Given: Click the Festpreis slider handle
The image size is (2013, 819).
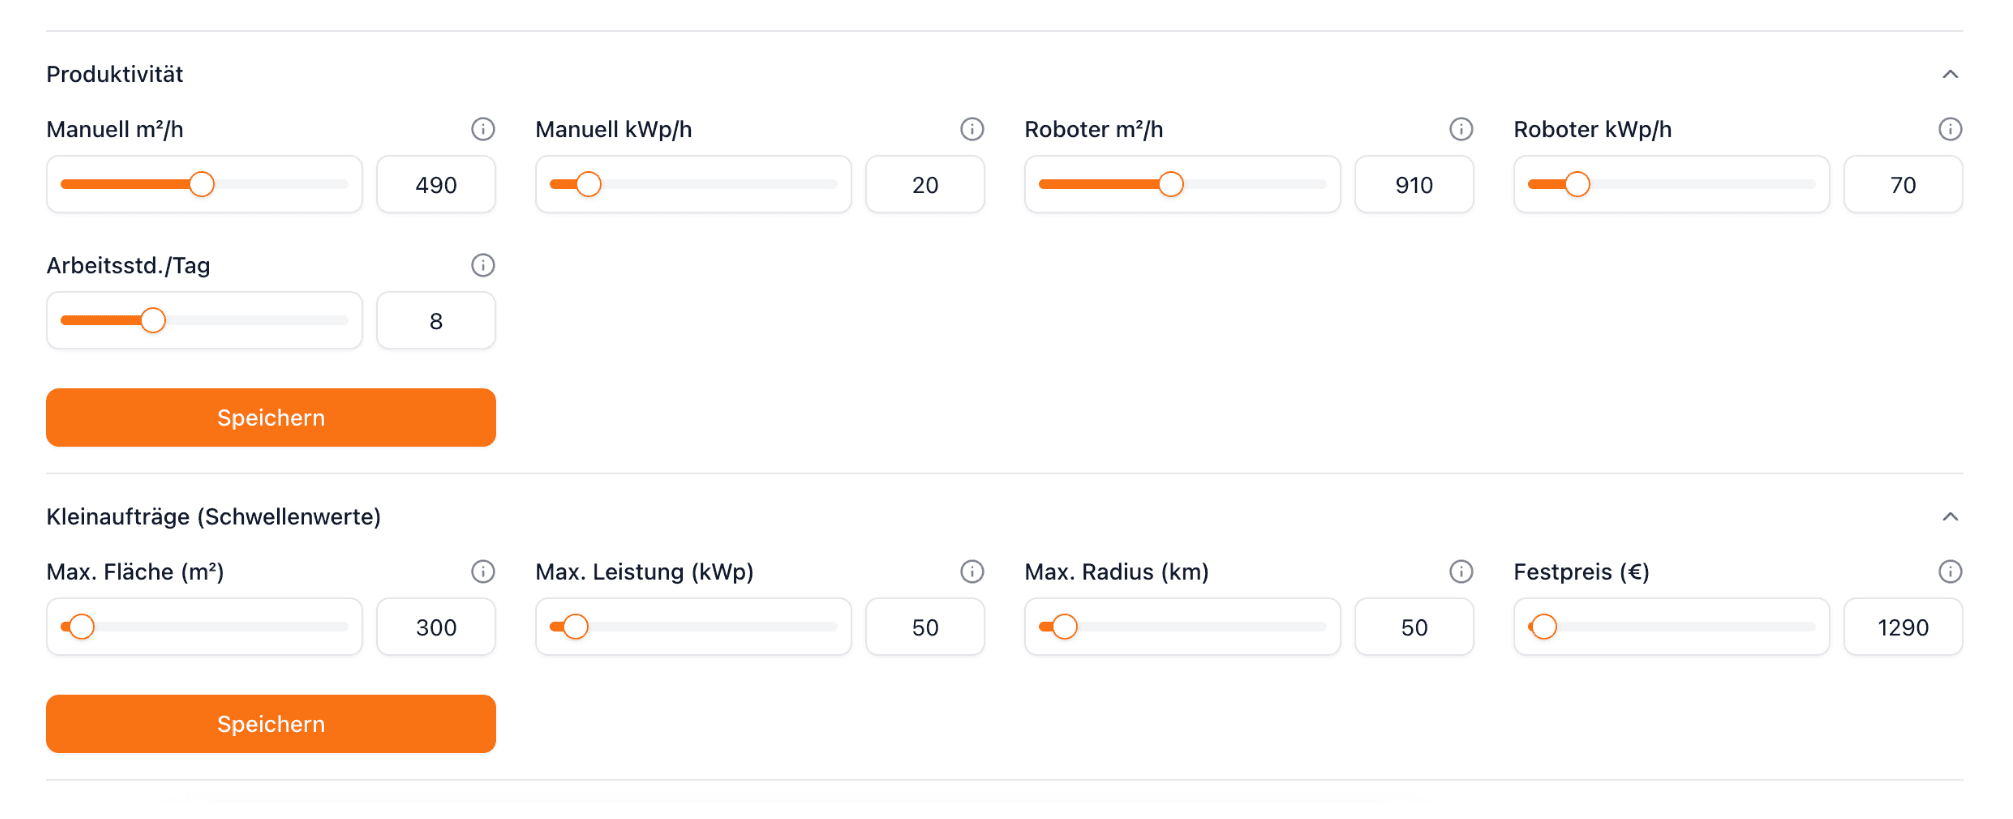Looking at the screenshot, I should (1544, 627).
